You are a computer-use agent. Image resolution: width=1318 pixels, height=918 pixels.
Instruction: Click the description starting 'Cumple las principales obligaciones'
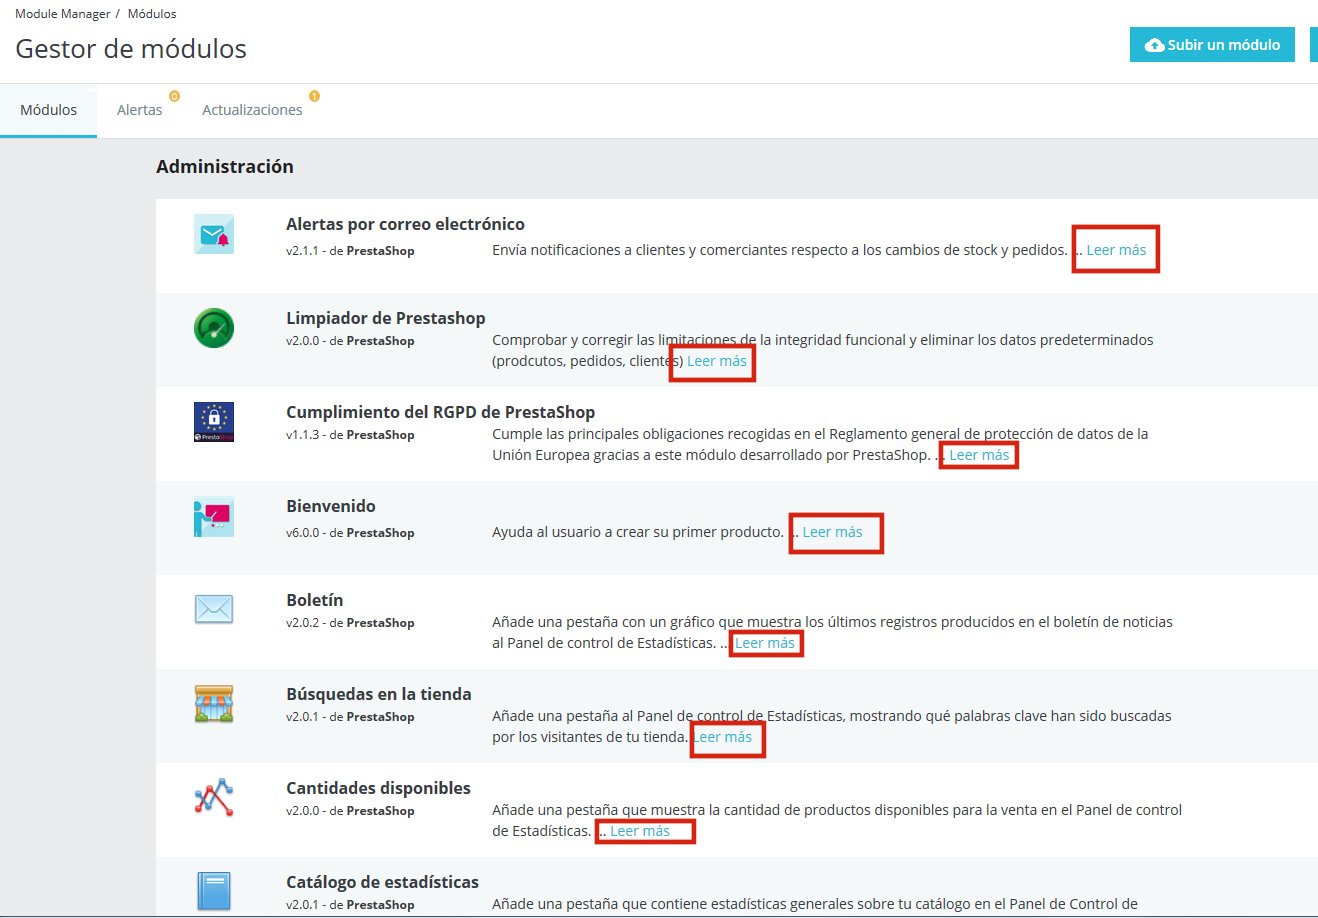coord(820,444)
